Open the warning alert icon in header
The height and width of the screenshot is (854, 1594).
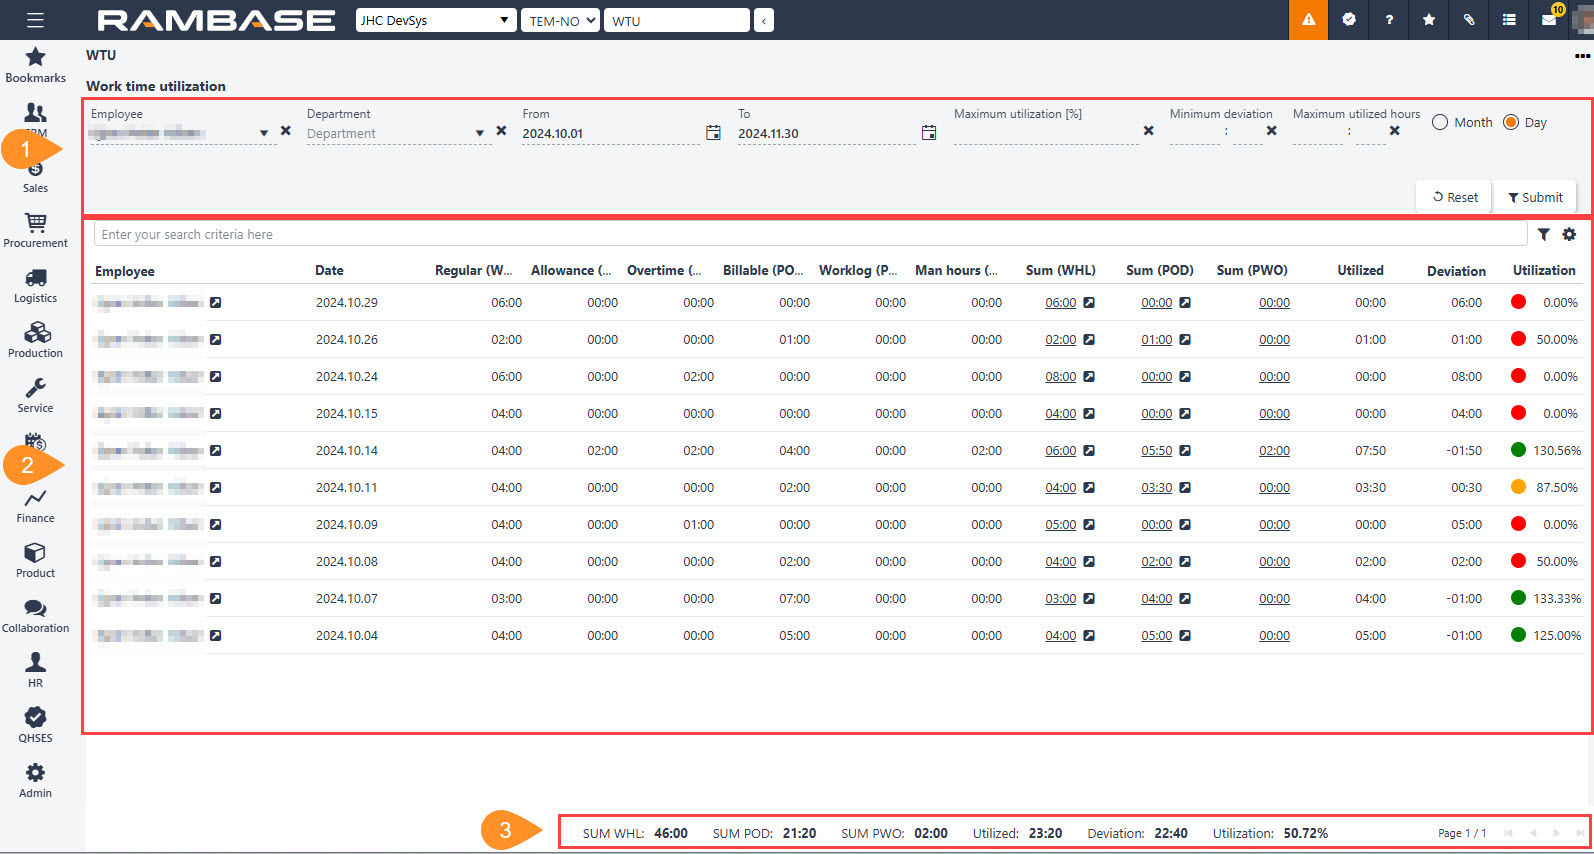1308,20
